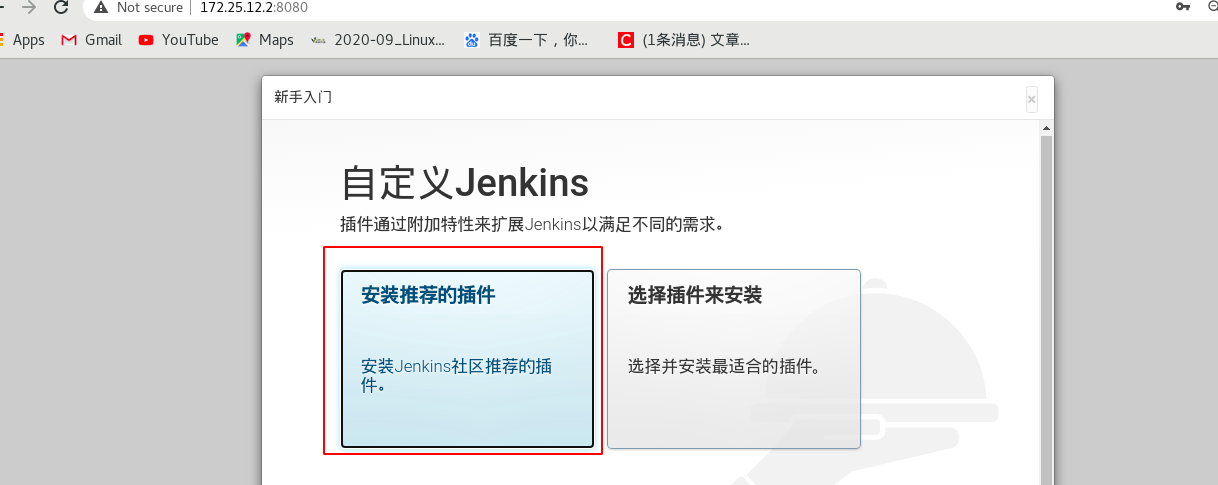This screenshot has height=485, width=1218.
Task: Open the 2020-09_Linux... bookmark
Action: pos(378,40)
